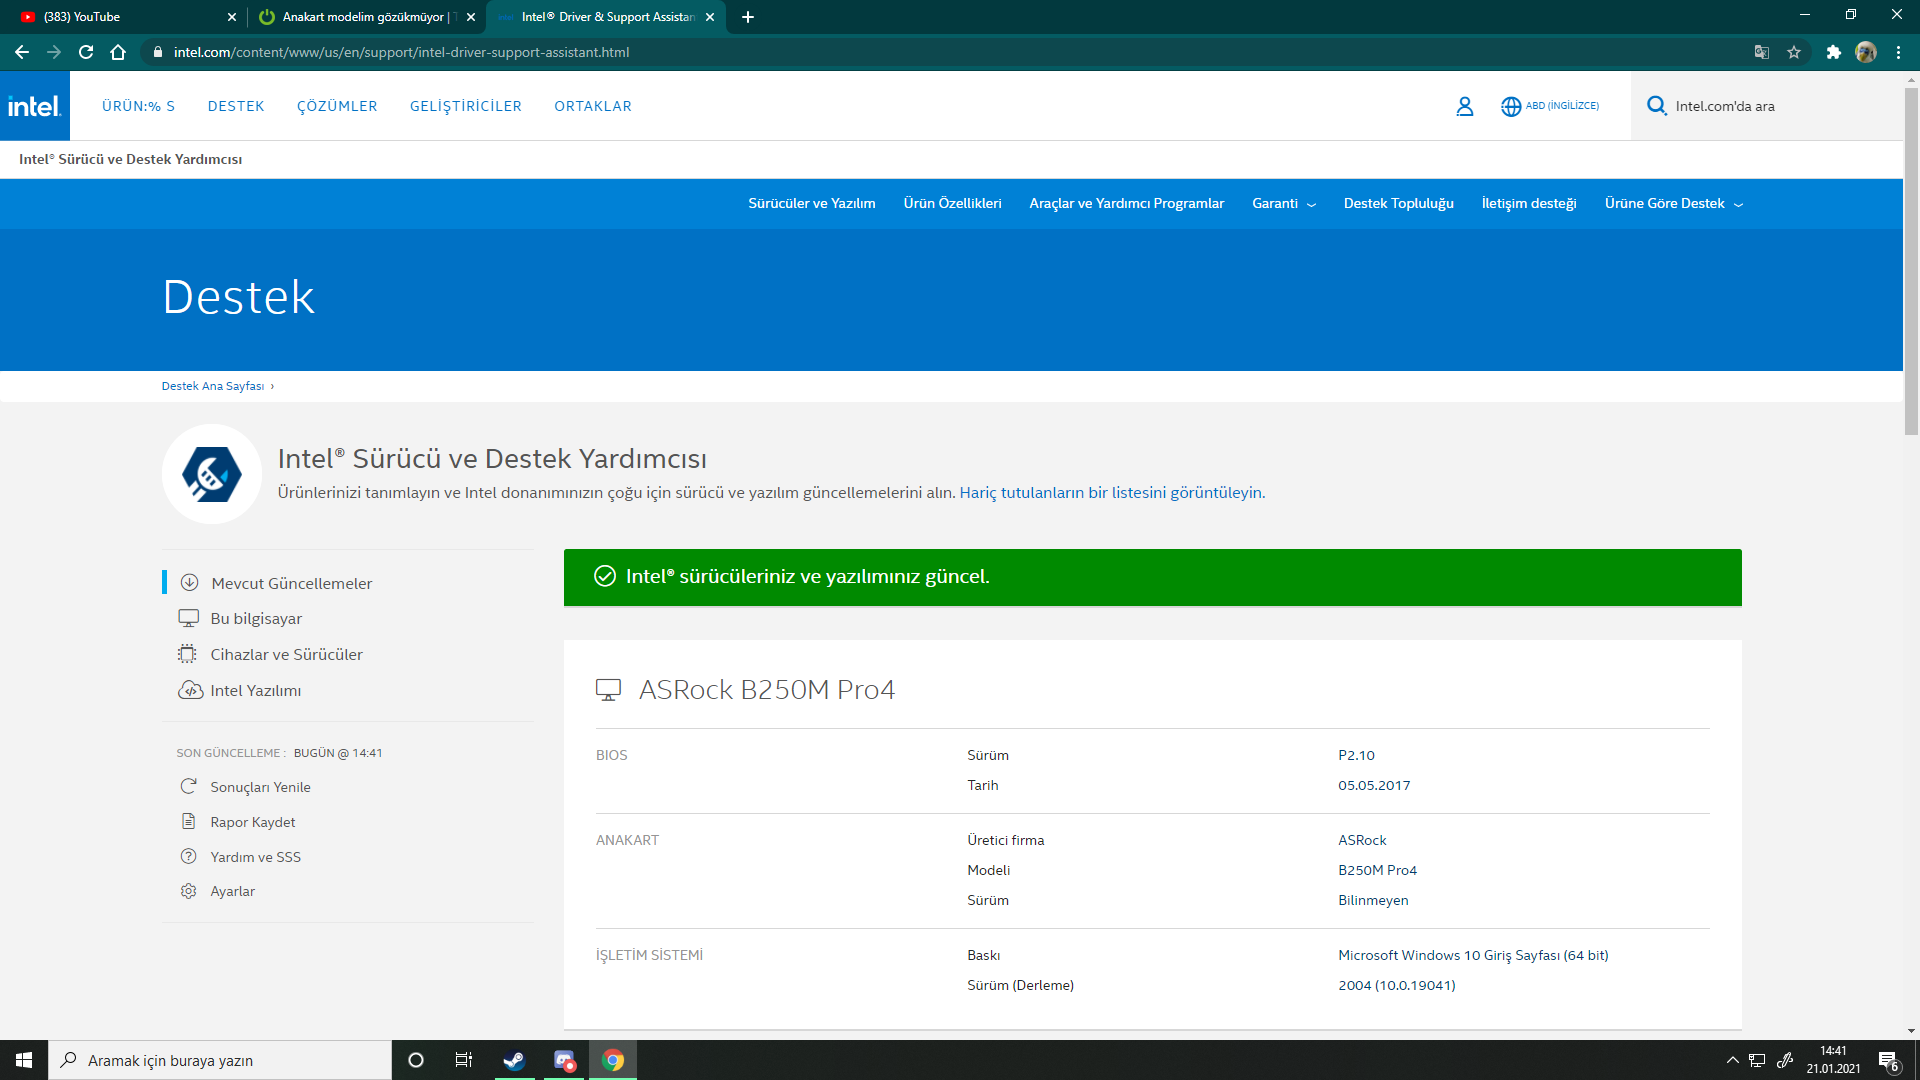Screen dimensions: 1920x1080
Task: Click Chrome extensions puzzle icon
Action: coord(1833,52)
